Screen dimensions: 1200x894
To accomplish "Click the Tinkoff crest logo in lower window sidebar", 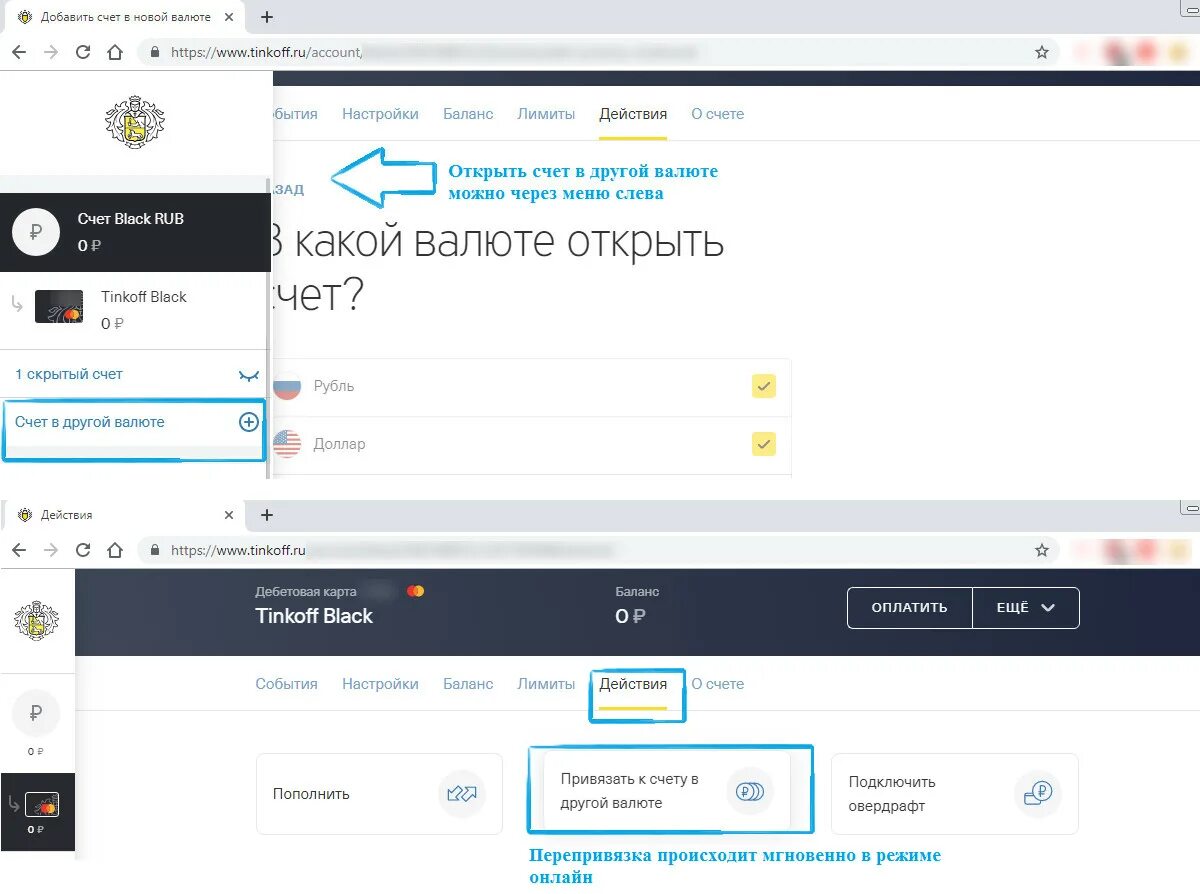I will [x=37, y=620].
